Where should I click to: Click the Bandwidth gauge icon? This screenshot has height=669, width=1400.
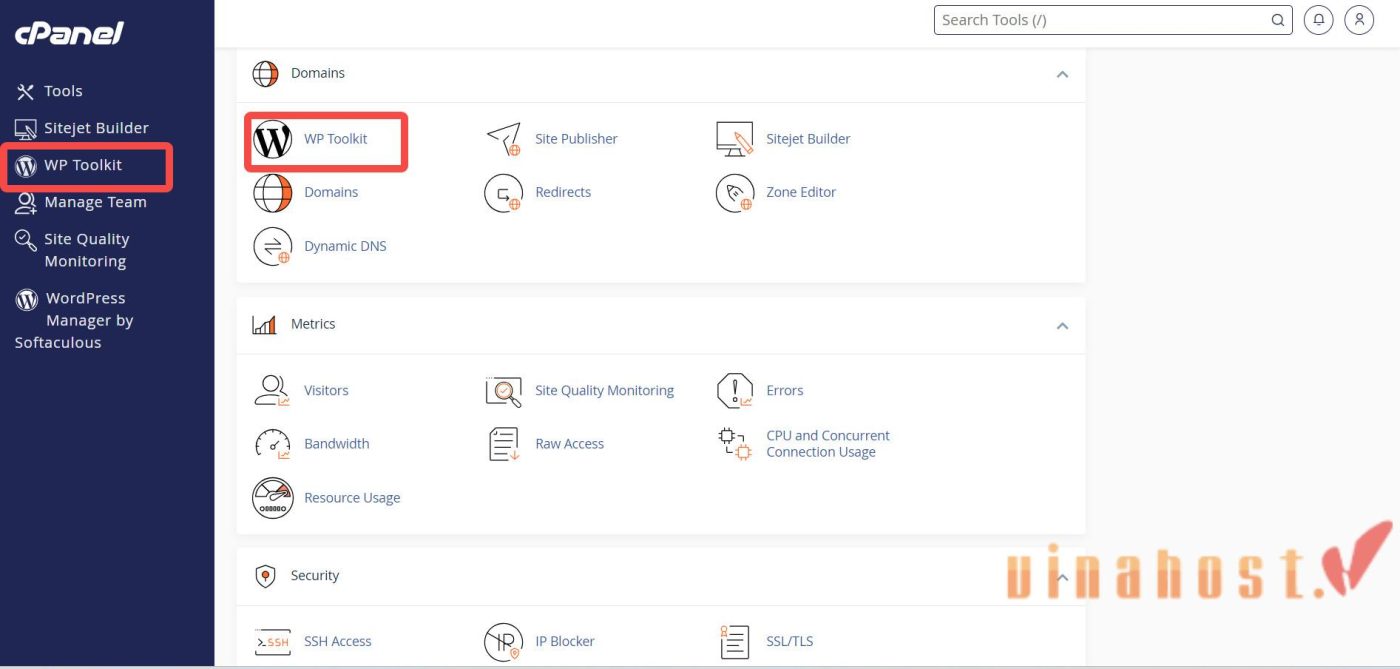coord(272,444)
